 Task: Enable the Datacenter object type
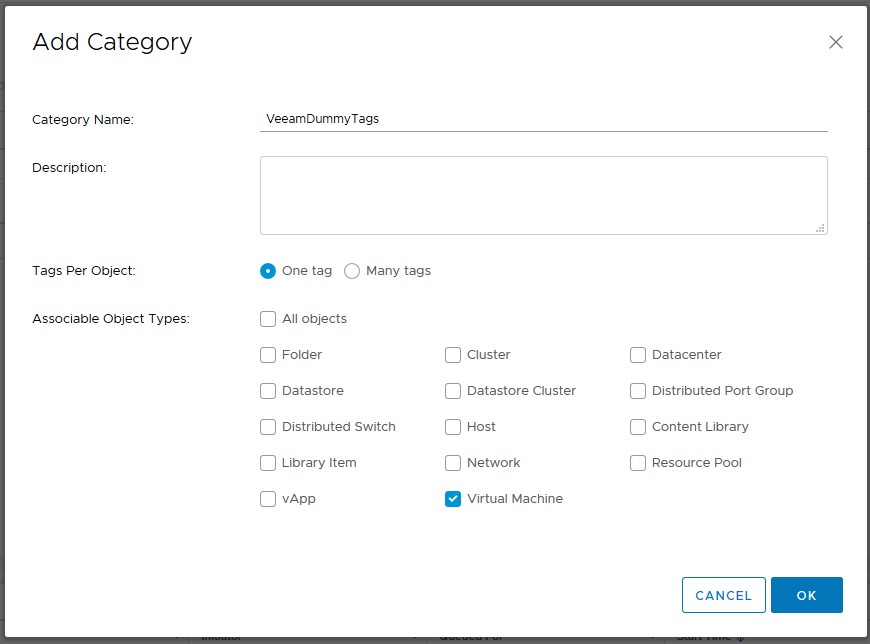tap(637, 355)
